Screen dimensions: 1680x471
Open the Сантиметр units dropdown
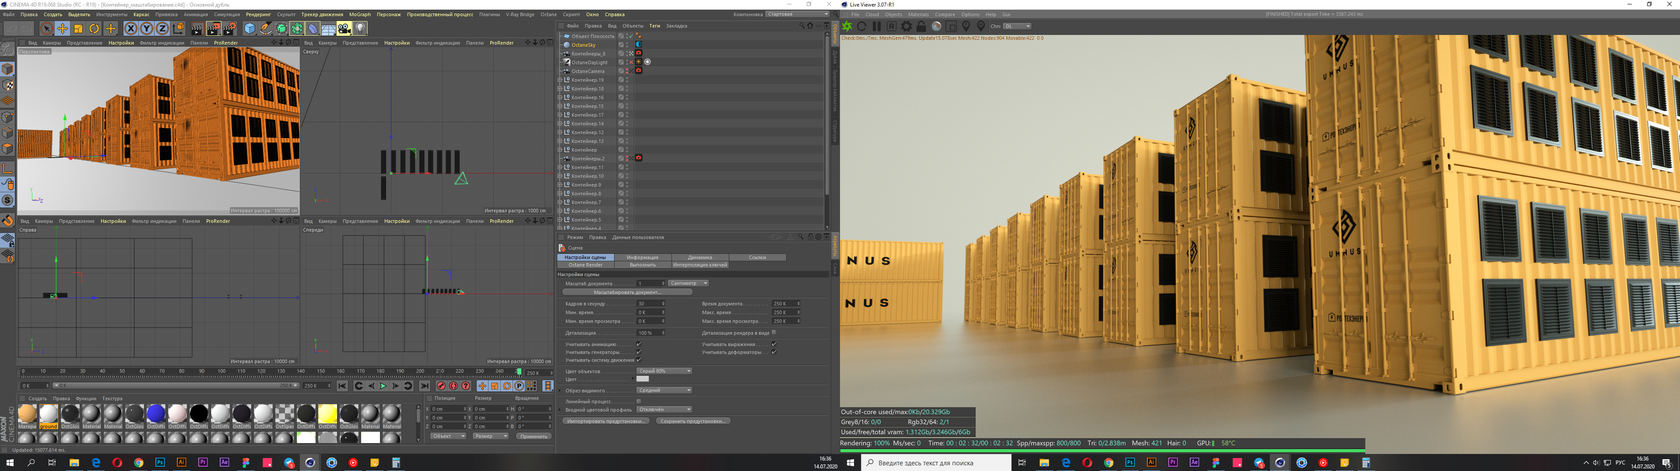pos(688,283)
